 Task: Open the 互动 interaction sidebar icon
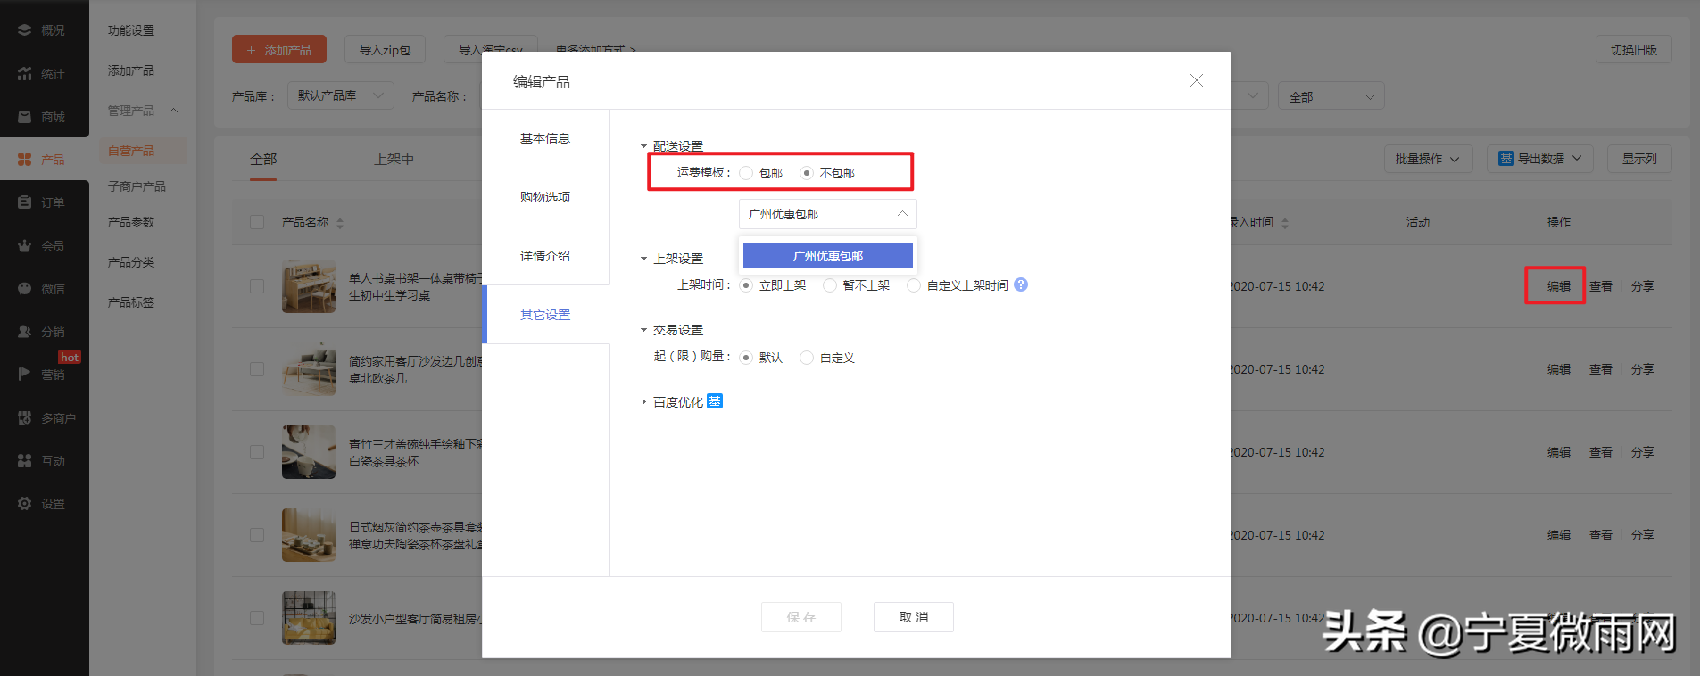[x=24, y=461]
